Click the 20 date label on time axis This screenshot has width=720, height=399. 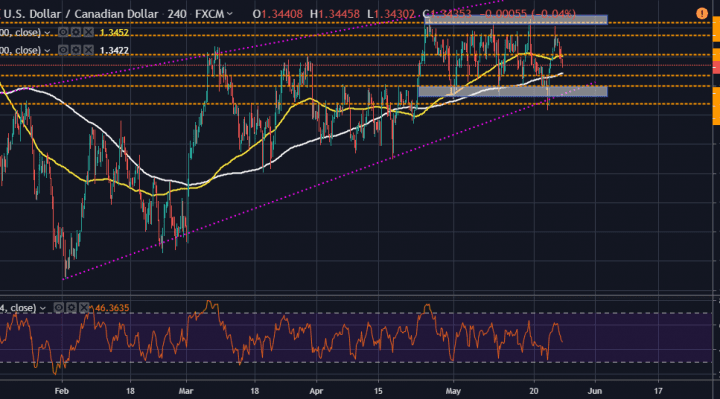click(x=534, y=391)
